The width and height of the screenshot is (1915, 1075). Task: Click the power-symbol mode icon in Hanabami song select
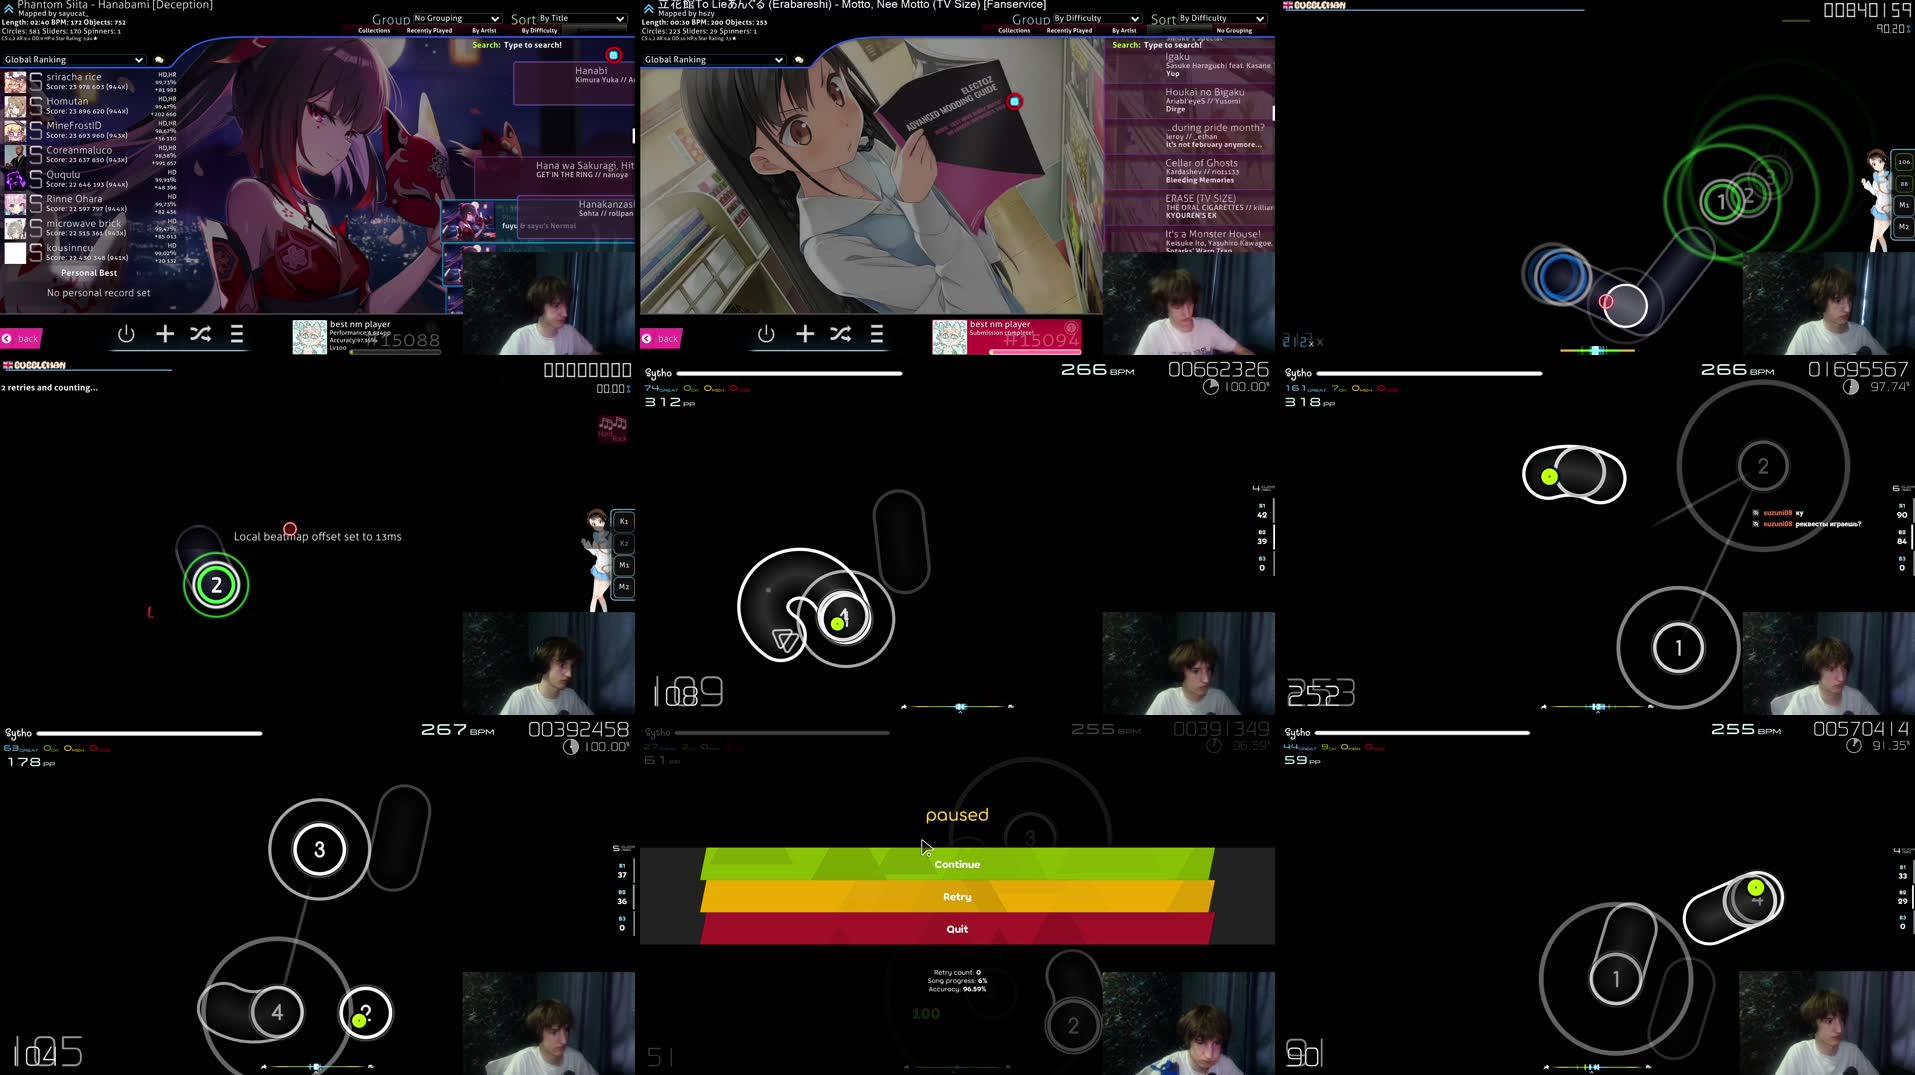click(126, 335)
